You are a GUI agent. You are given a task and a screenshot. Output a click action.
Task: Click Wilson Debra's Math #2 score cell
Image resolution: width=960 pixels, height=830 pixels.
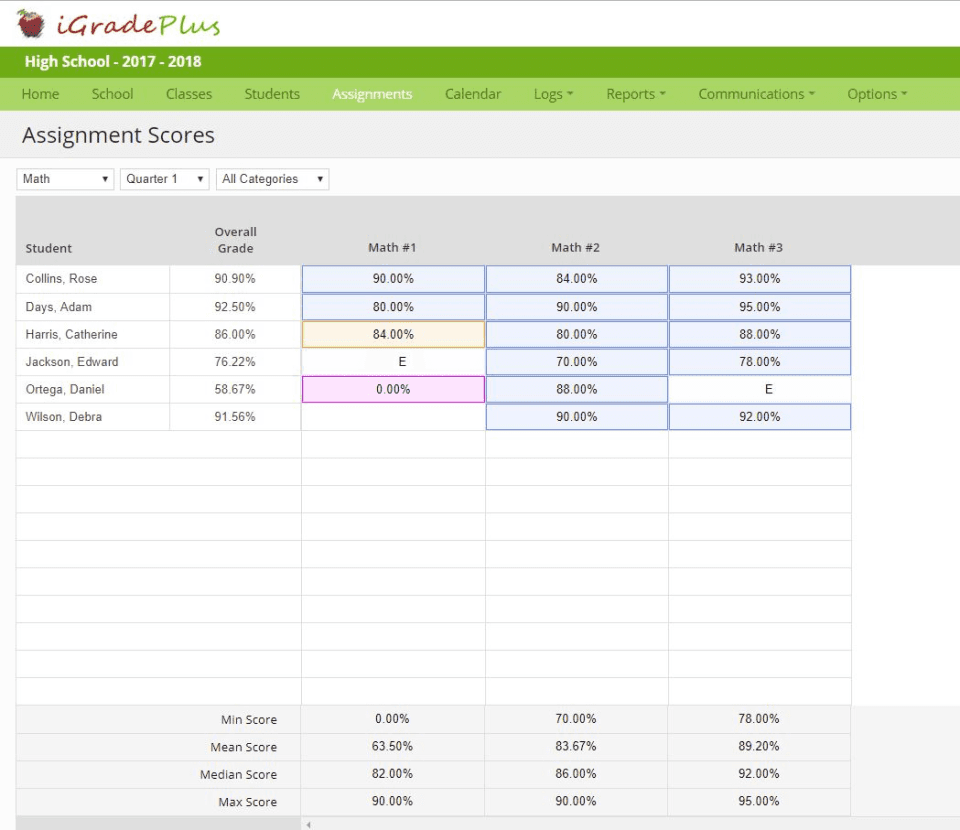[576, 416]
